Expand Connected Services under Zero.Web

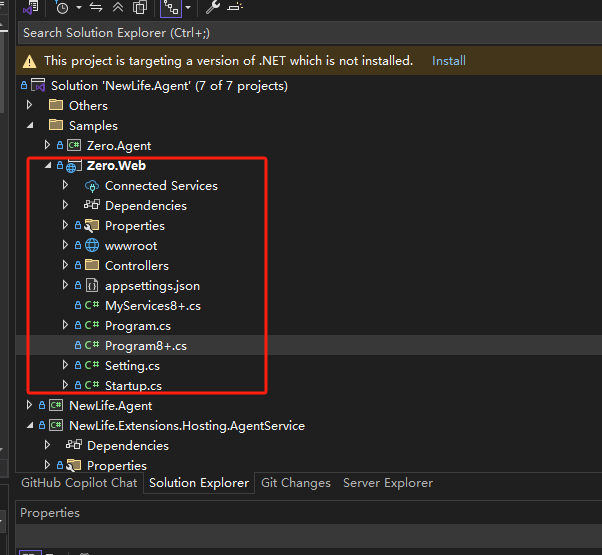(x=65, y=185)
